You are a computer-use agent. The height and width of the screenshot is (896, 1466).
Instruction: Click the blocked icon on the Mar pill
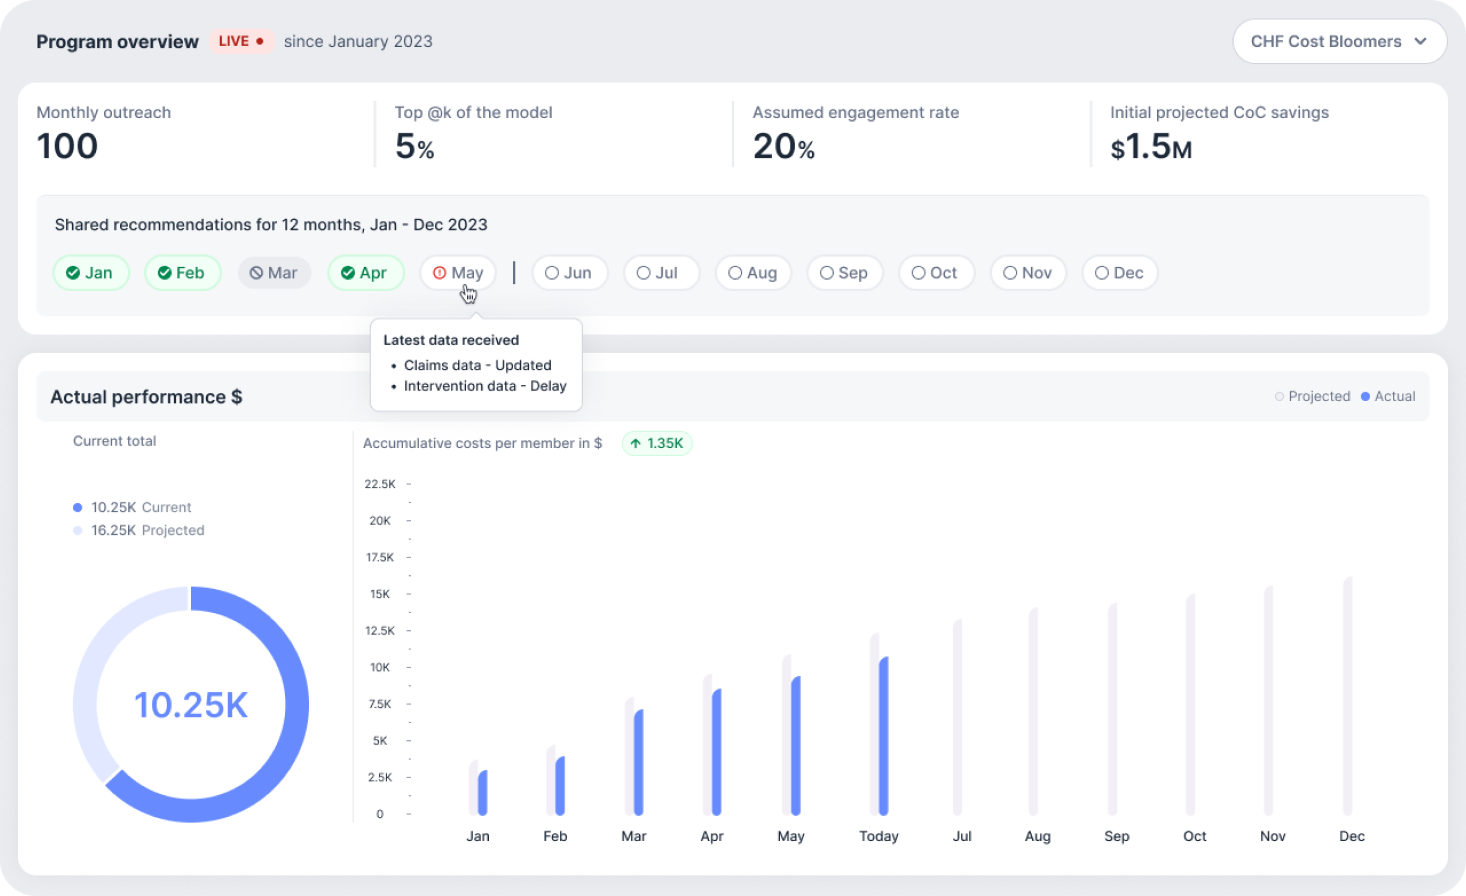coord(255,272)
